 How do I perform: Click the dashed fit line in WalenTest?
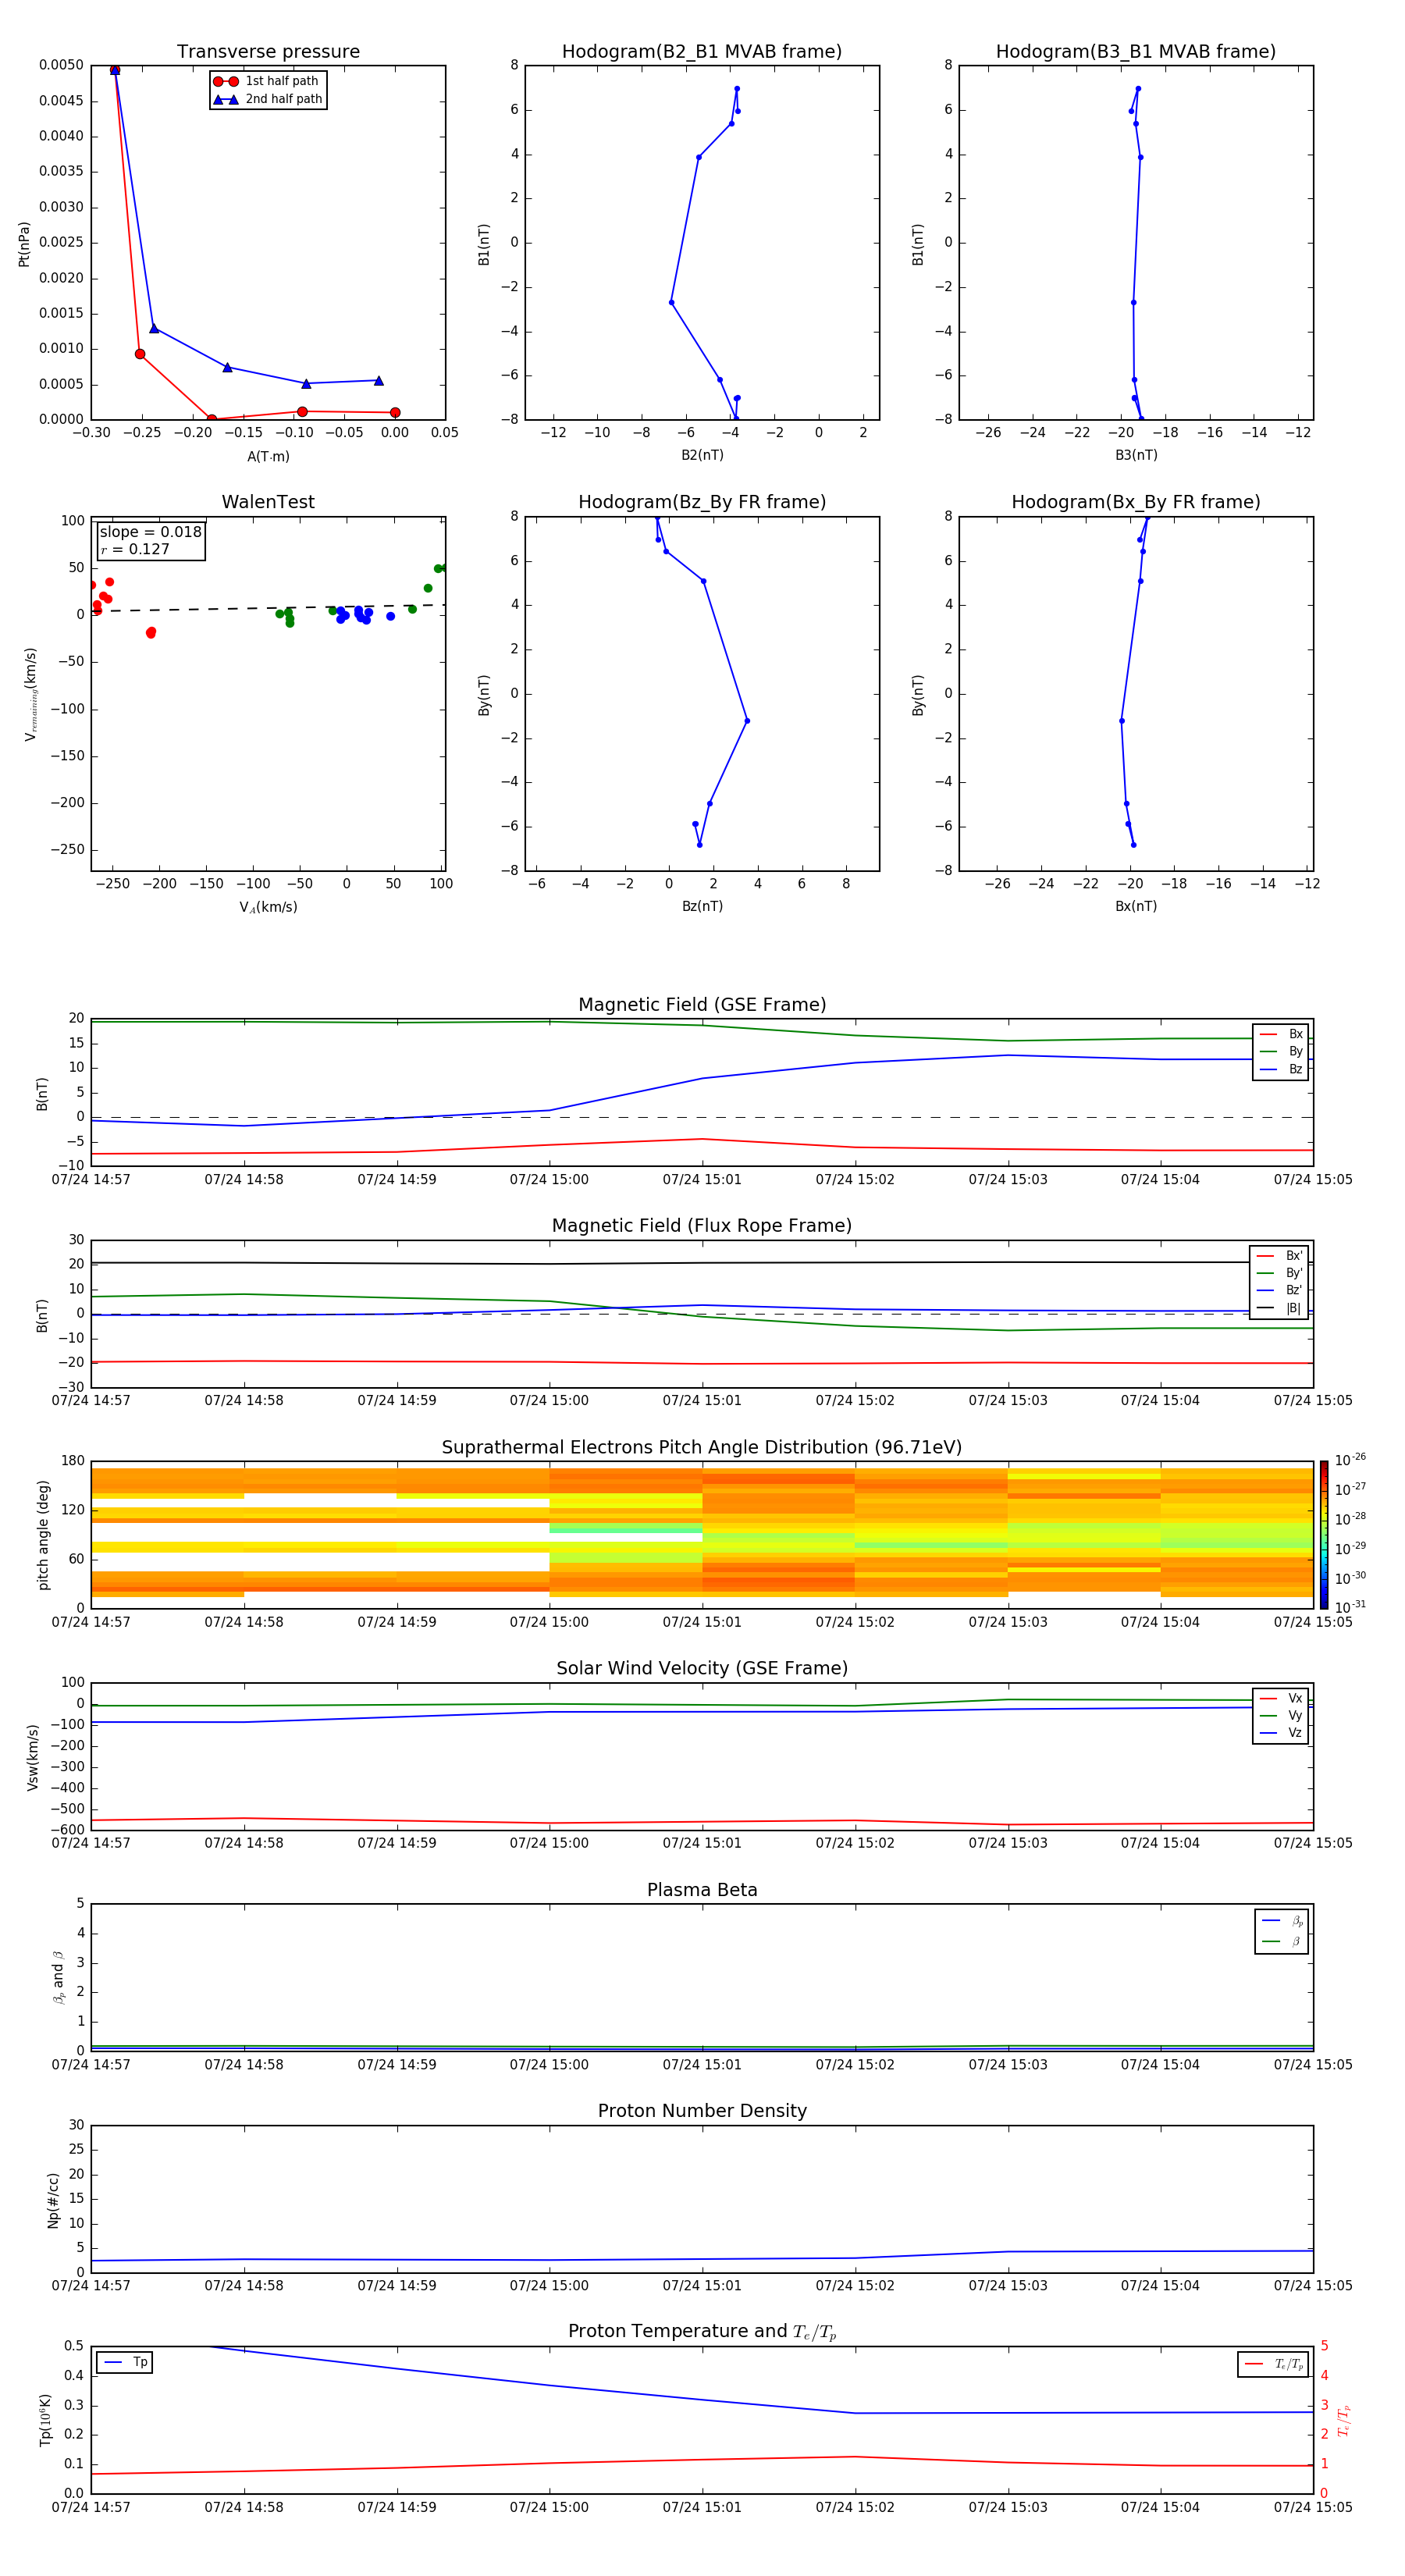coord(268,608)
